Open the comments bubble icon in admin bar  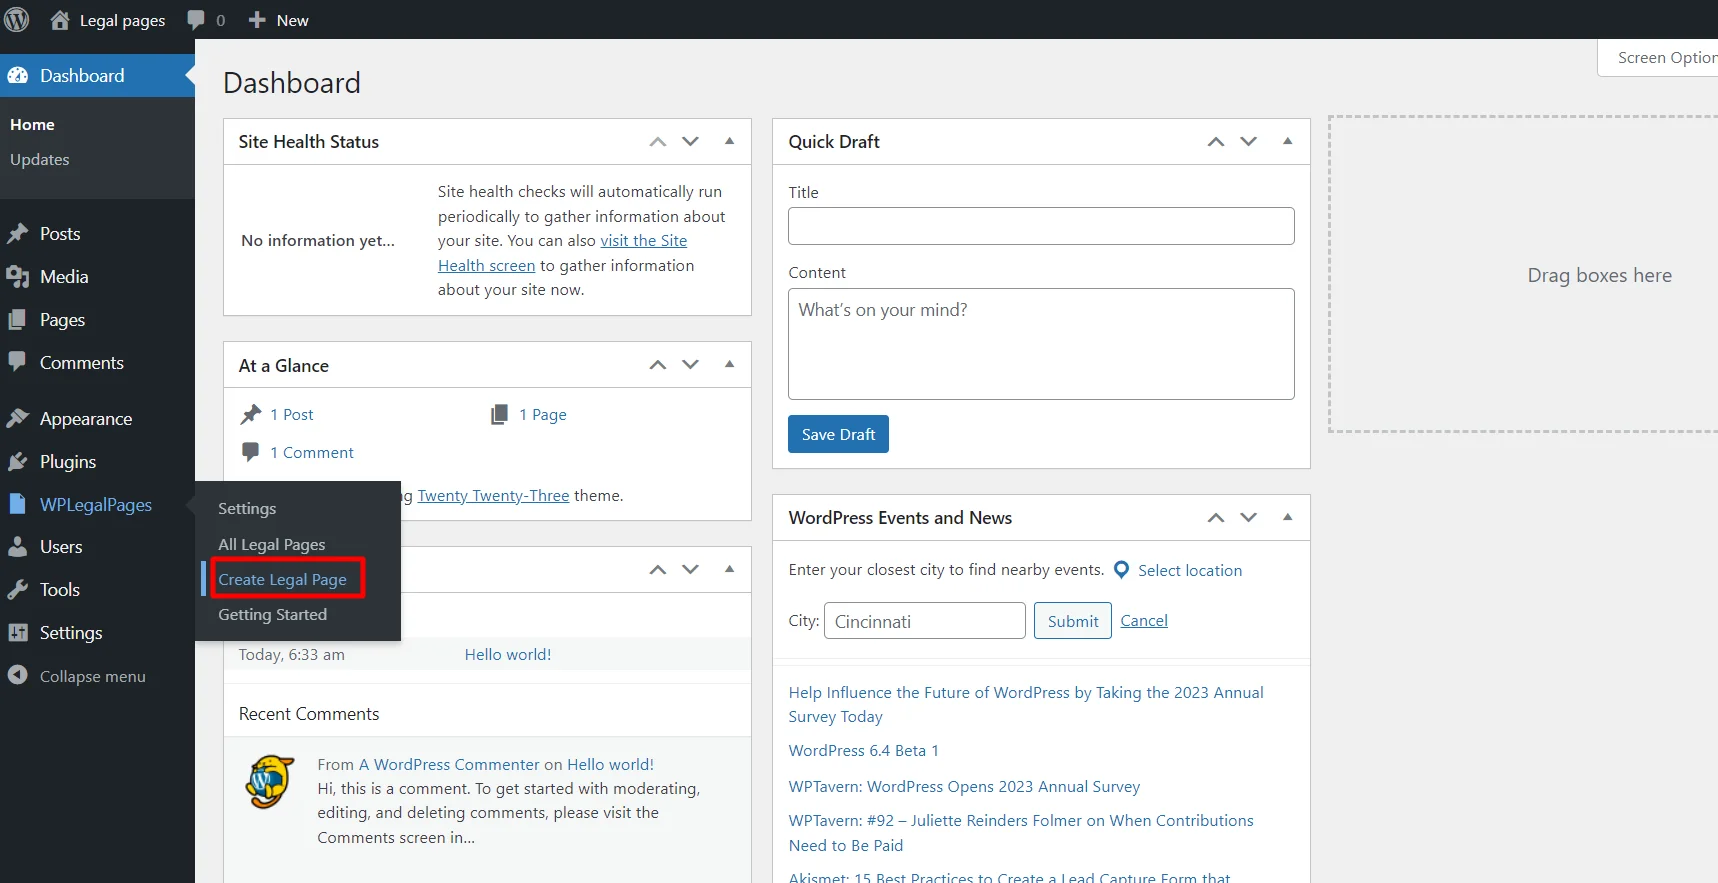196,20
